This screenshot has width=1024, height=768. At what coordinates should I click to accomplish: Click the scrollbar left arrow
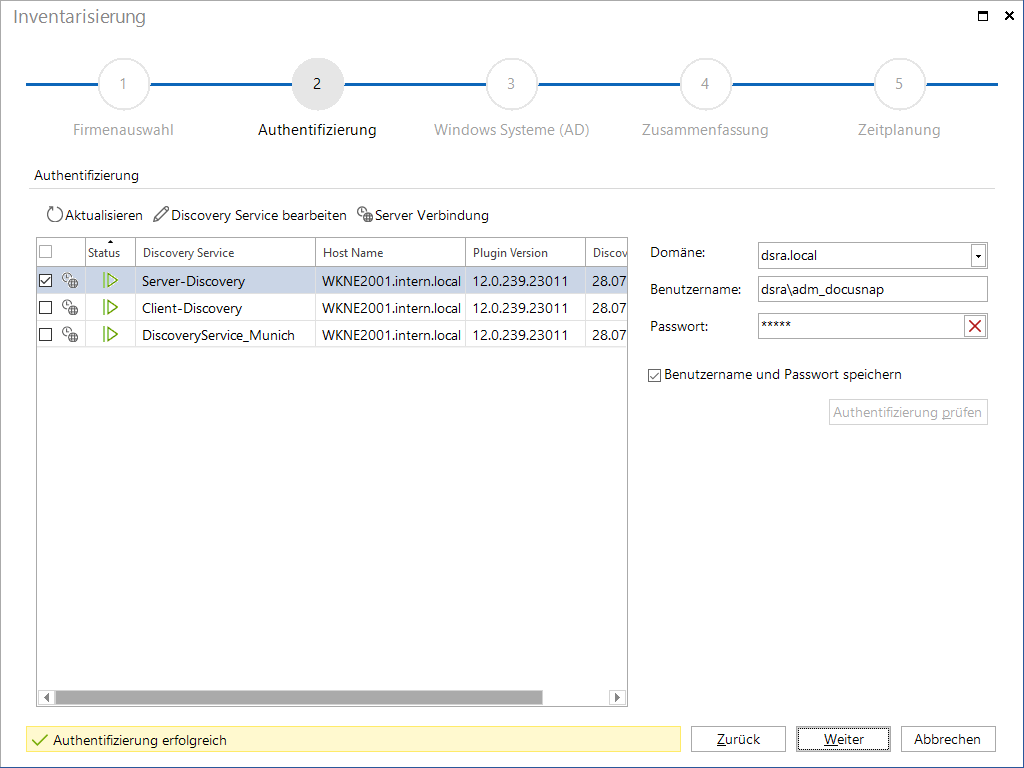coord(46,697)
